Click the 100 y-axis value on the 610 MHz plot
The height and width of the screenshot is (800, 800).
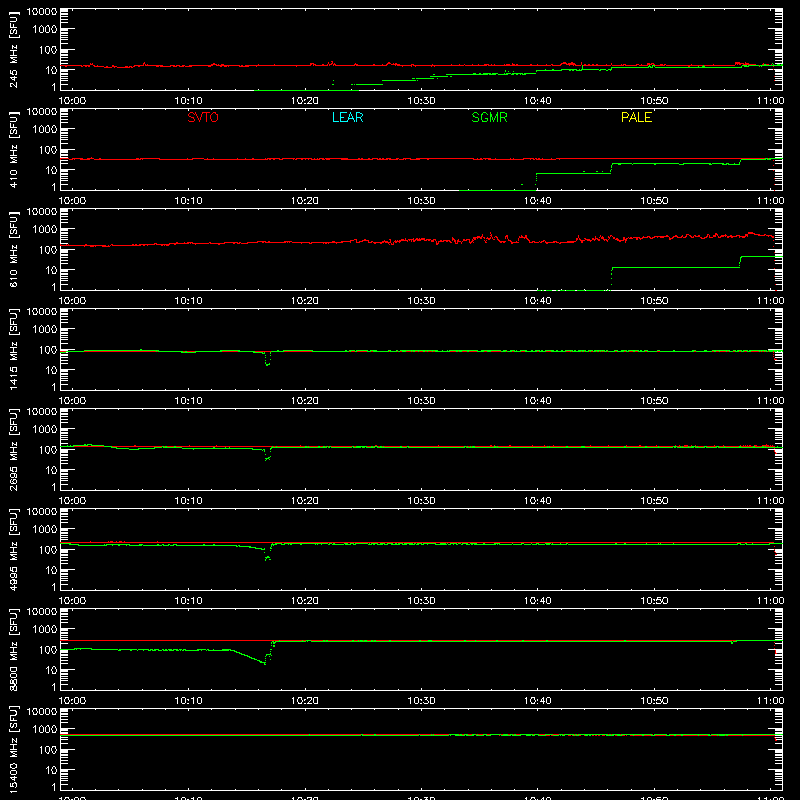coord(47,250)
